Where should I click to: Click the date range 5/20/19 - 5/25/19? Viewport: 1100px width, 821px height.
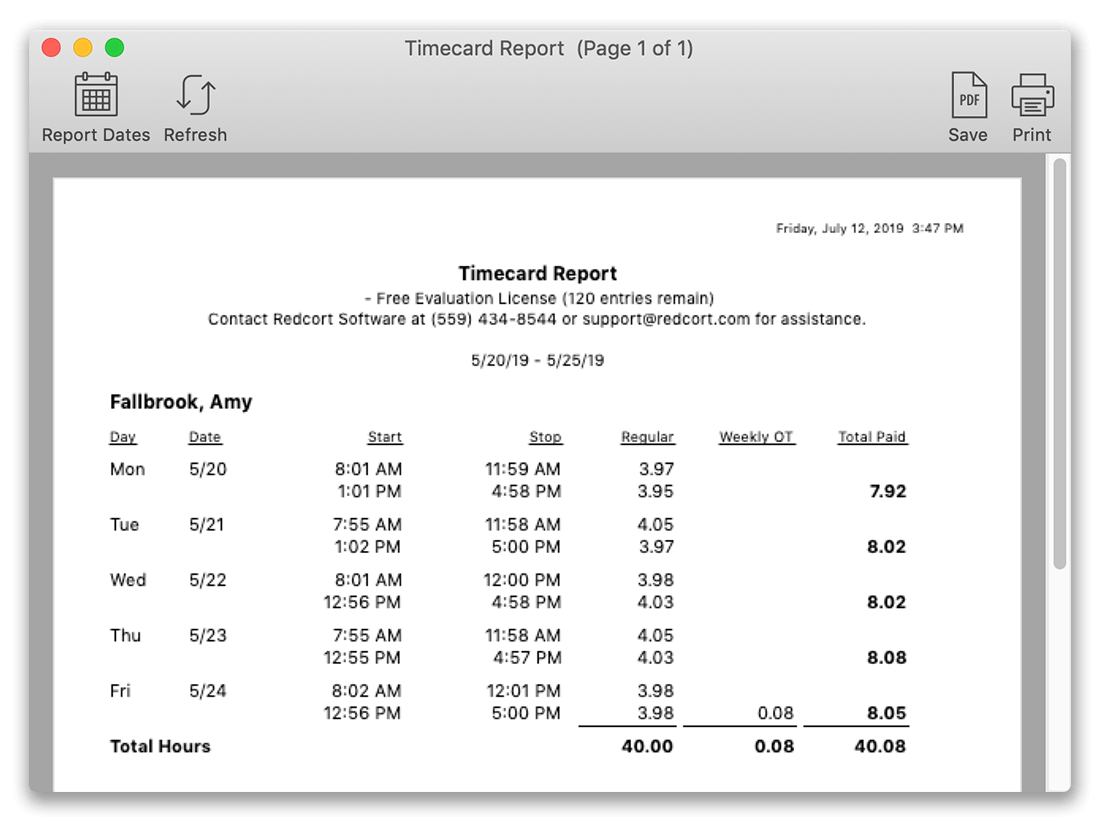(x=537, y=360)
